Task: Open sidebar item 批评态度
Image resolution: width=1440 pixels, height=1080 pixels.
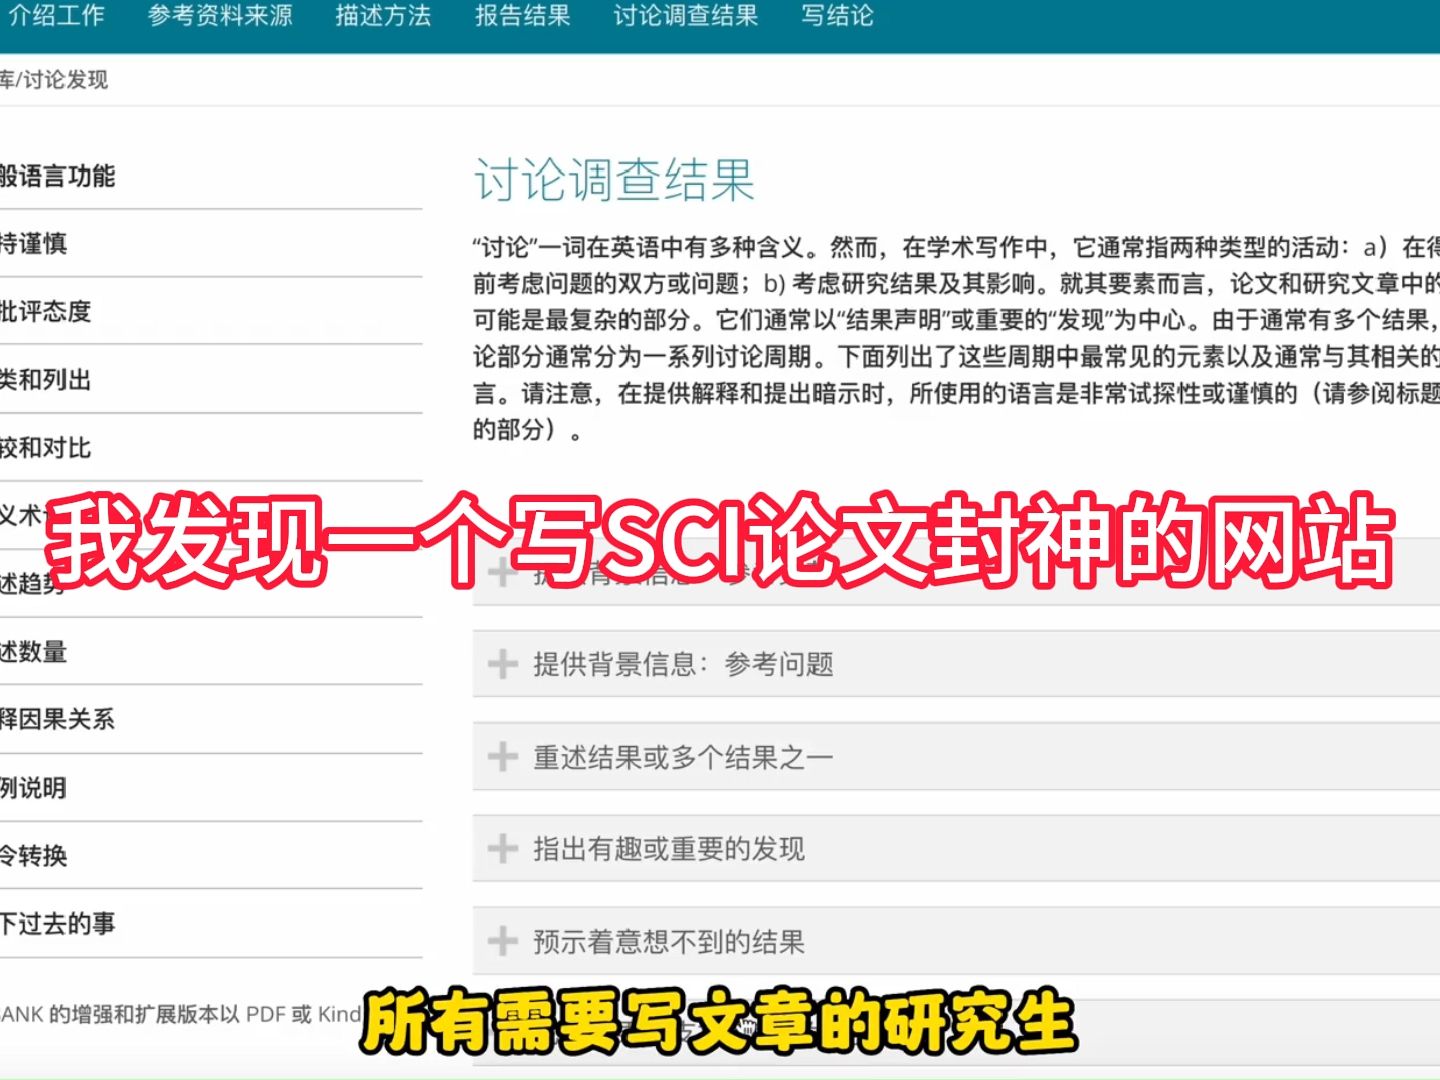Action: click(x=45, y=312)
